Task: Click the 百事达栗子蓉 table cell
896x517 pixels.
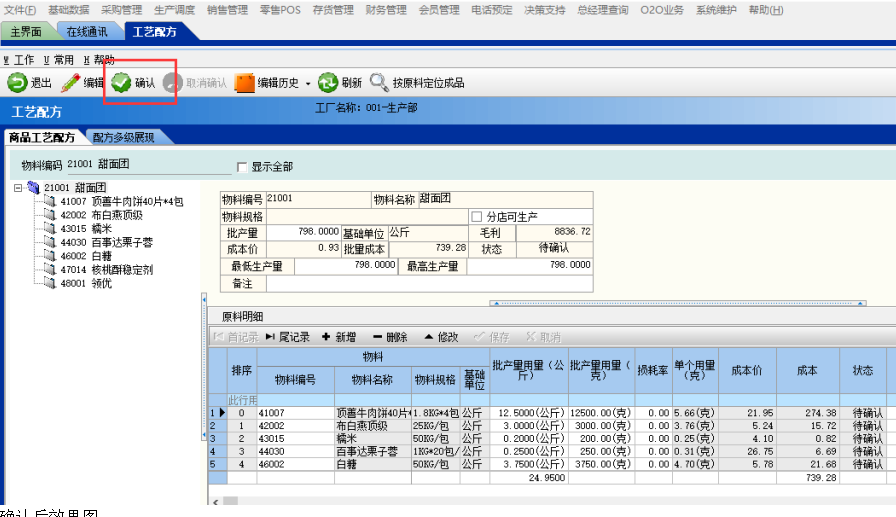Action: (373, 452)
